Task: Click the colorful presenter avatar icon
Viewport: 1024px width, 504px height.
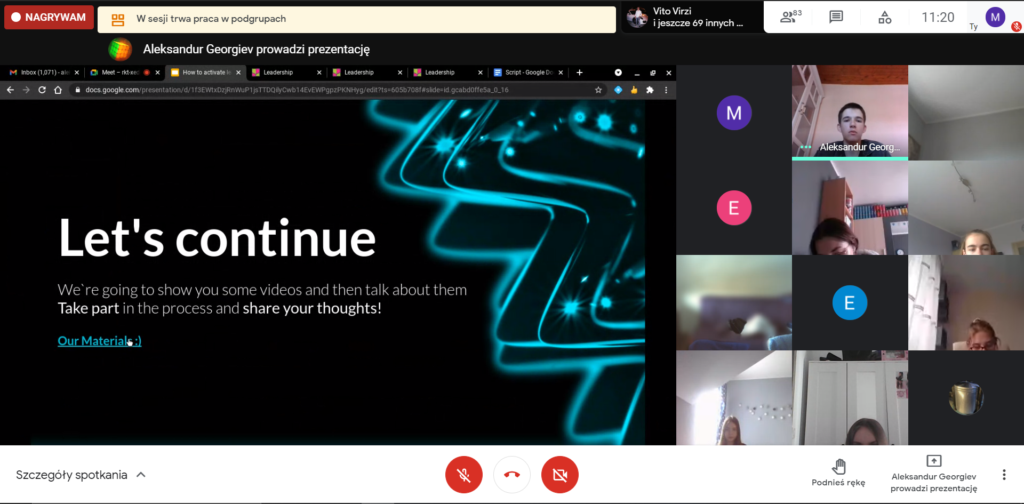Action: click(120, 49)
